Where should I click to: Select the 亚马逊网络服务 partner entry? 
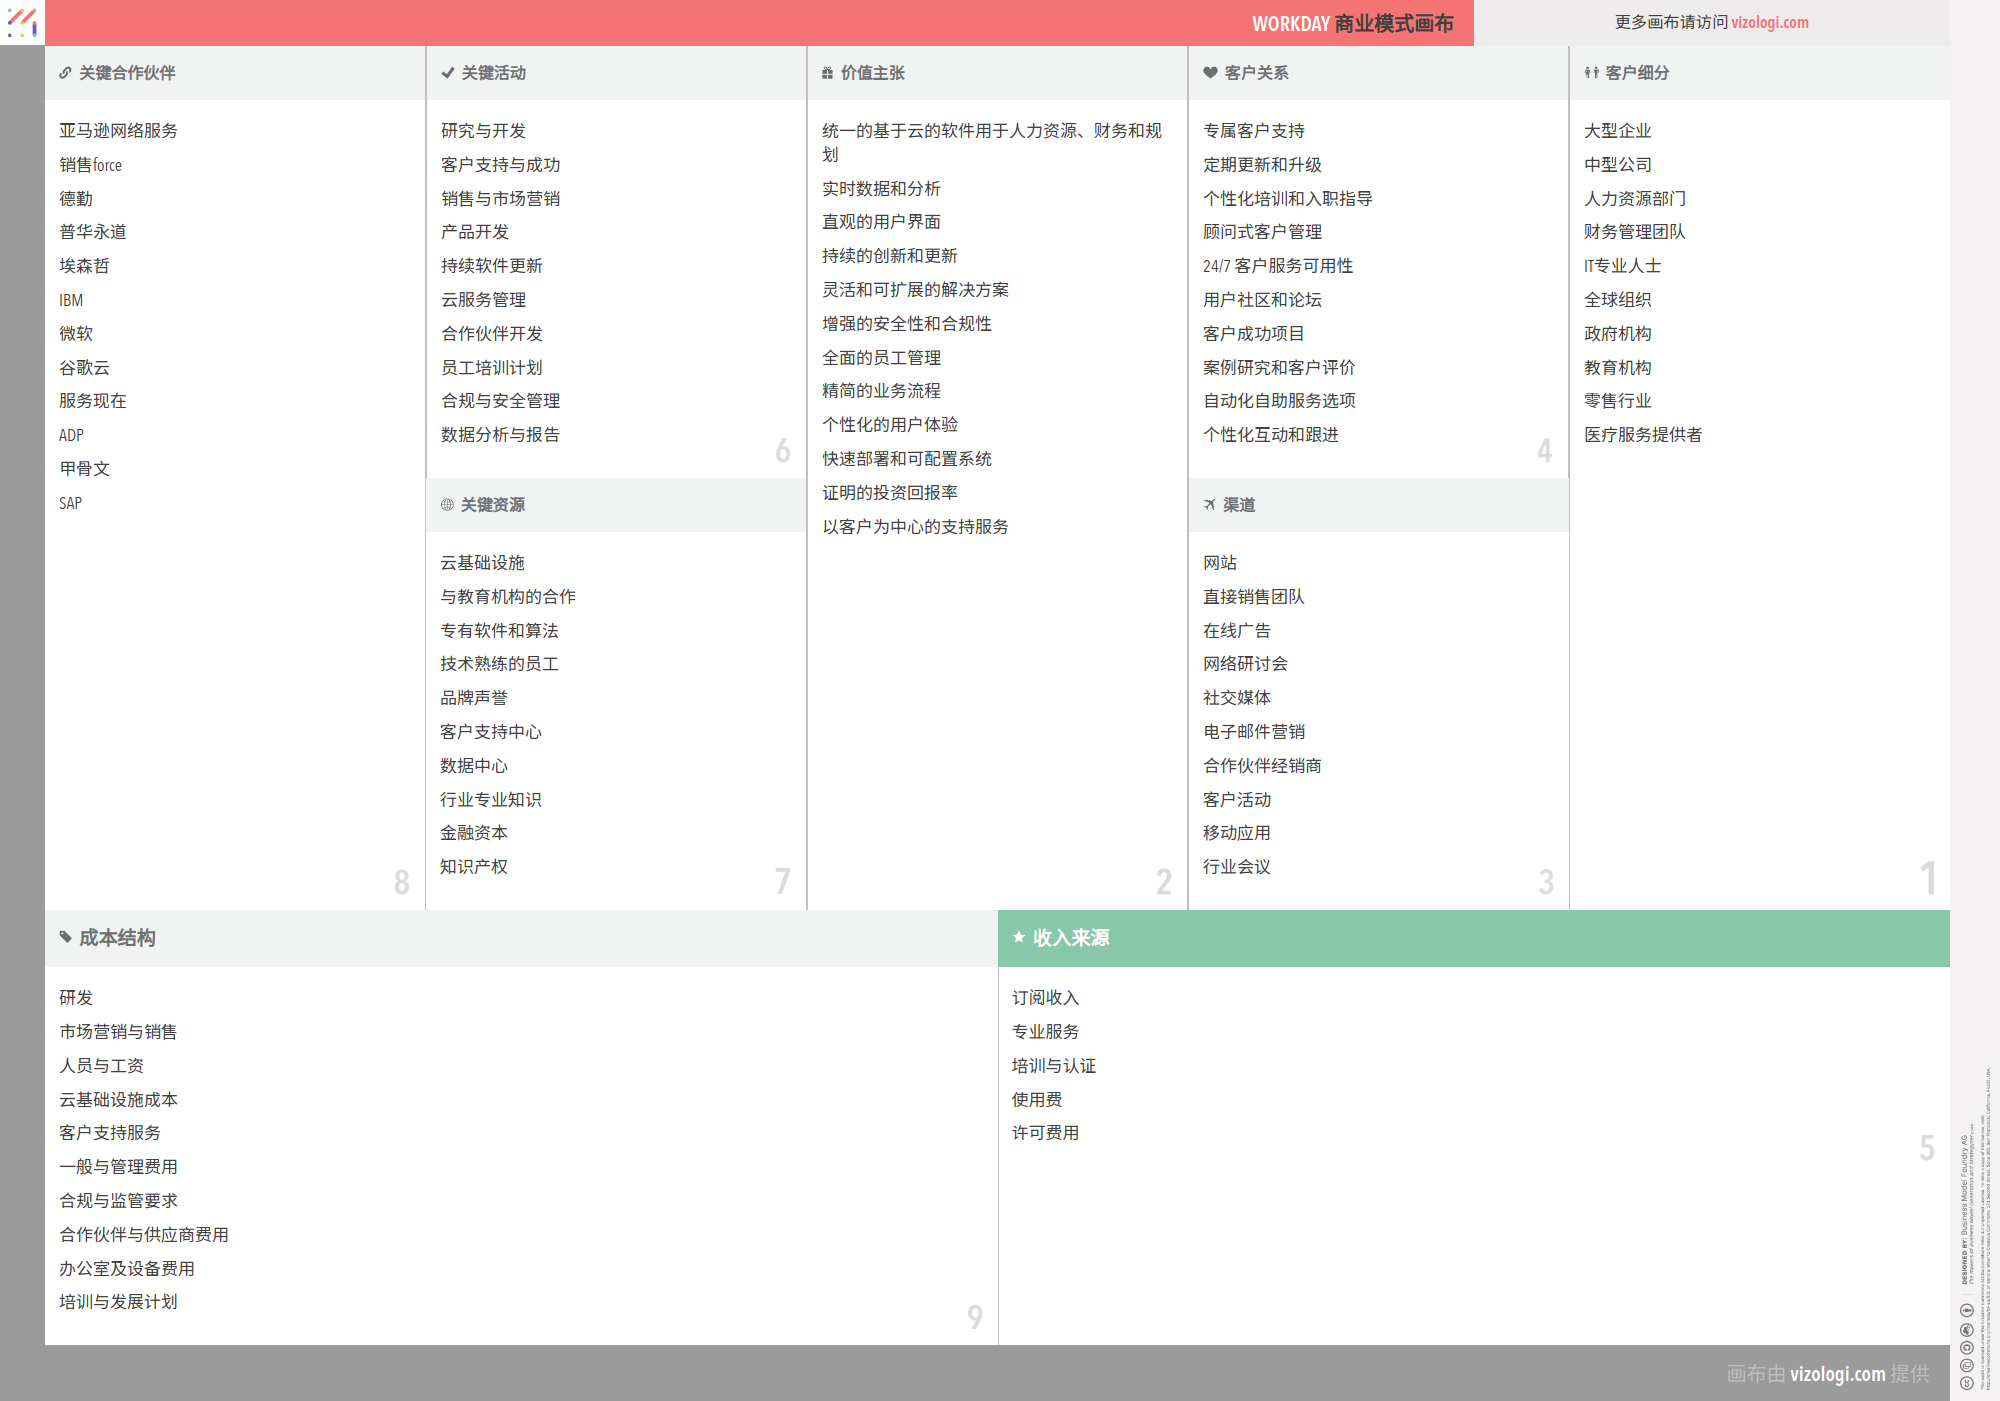[x=118, y=131]
